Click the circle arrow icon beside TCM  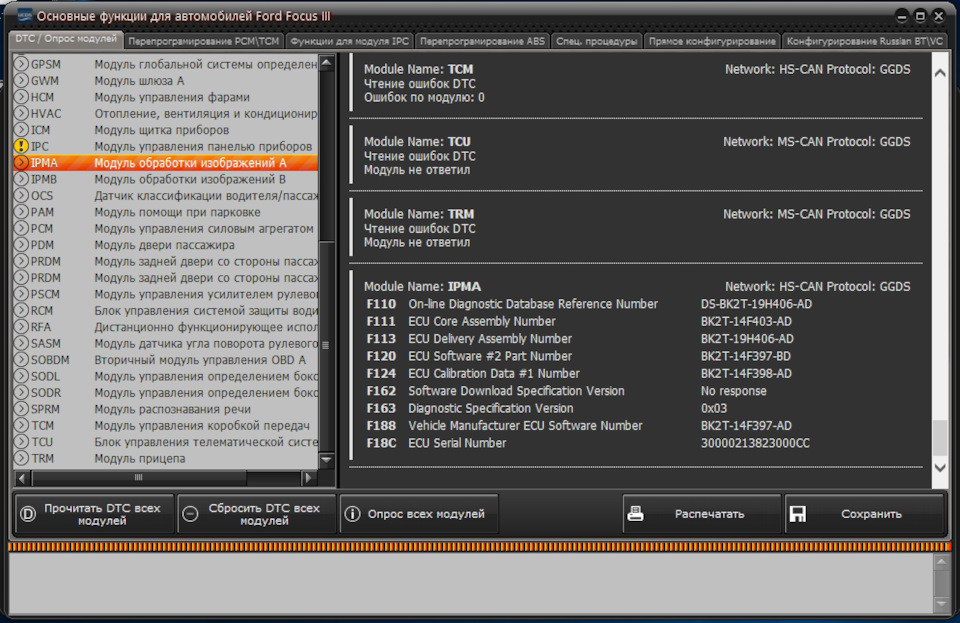(20, 426)
